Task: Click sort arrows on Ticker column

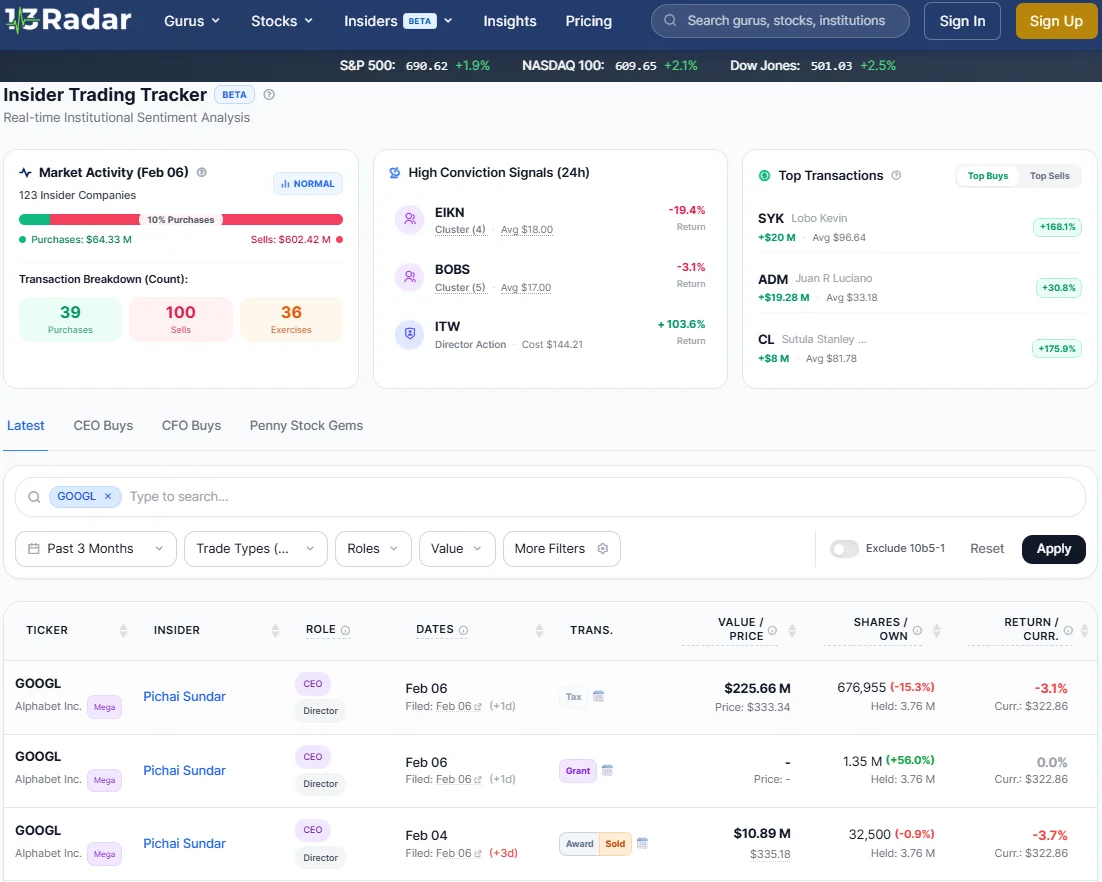Action: click(x=123, y=630)
